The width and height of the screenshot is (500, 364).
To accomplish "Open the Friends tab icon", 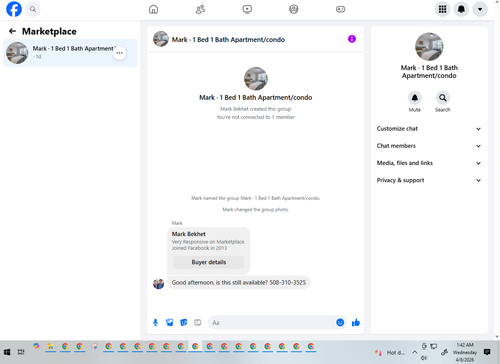I will 200,9.
